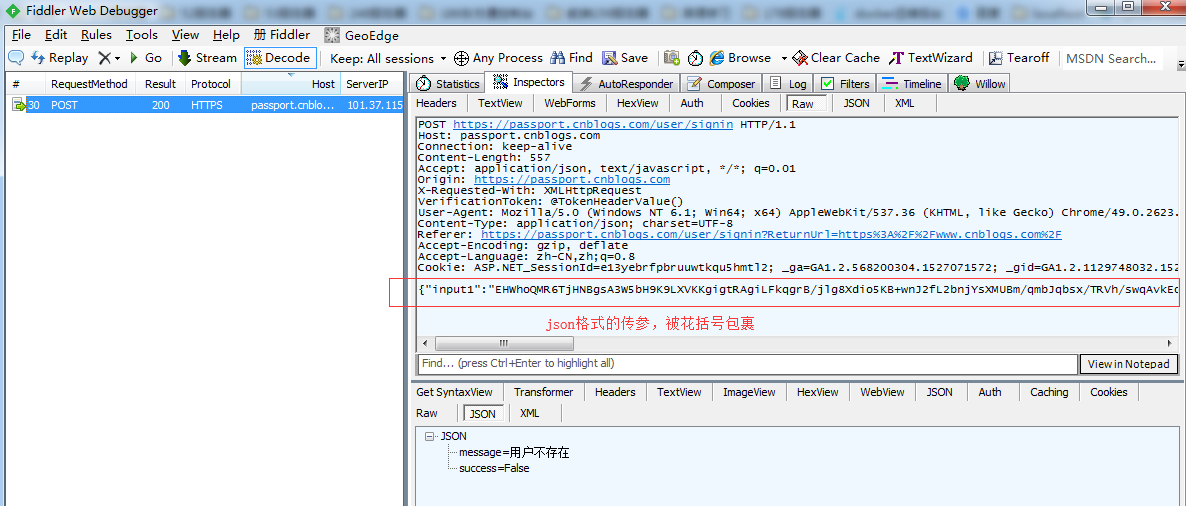The height and width of the screenshot is (506, 1186).
Task: Switch to the AutoResponder tab
Action: pos(626,83)
